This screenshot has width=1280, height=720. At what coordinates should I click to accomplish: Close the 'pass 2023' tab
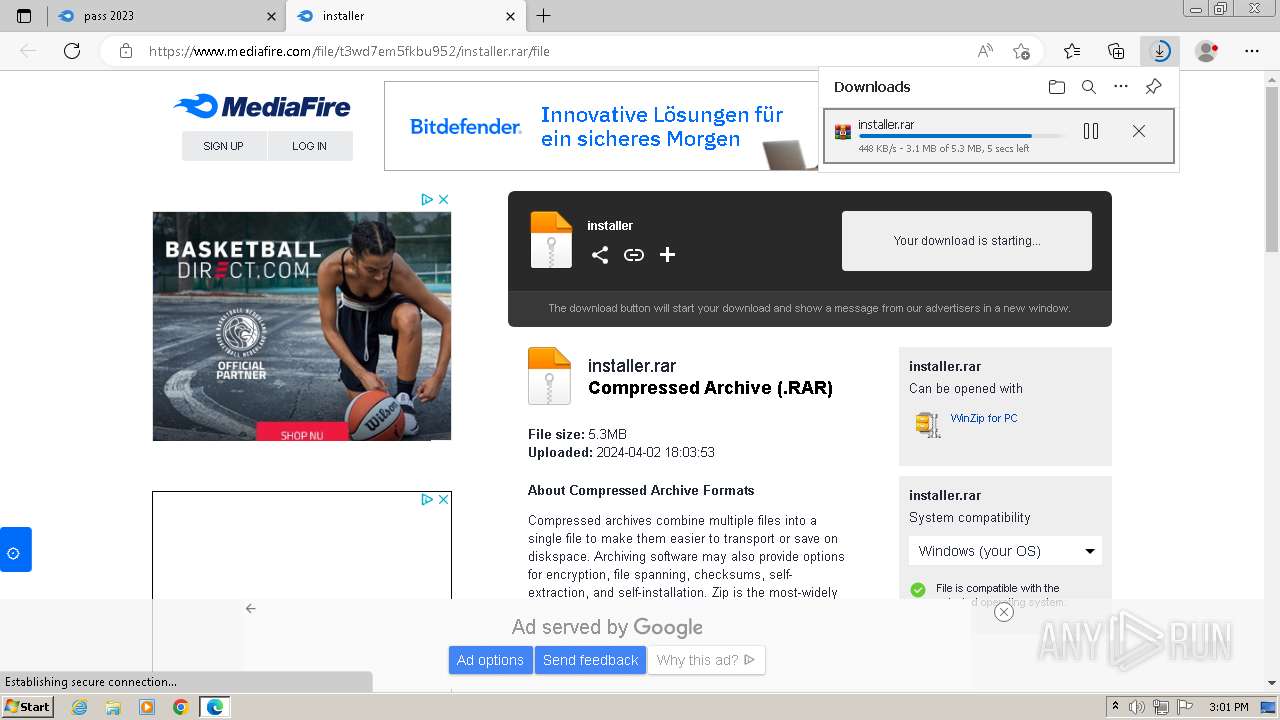tap(271, 16)
